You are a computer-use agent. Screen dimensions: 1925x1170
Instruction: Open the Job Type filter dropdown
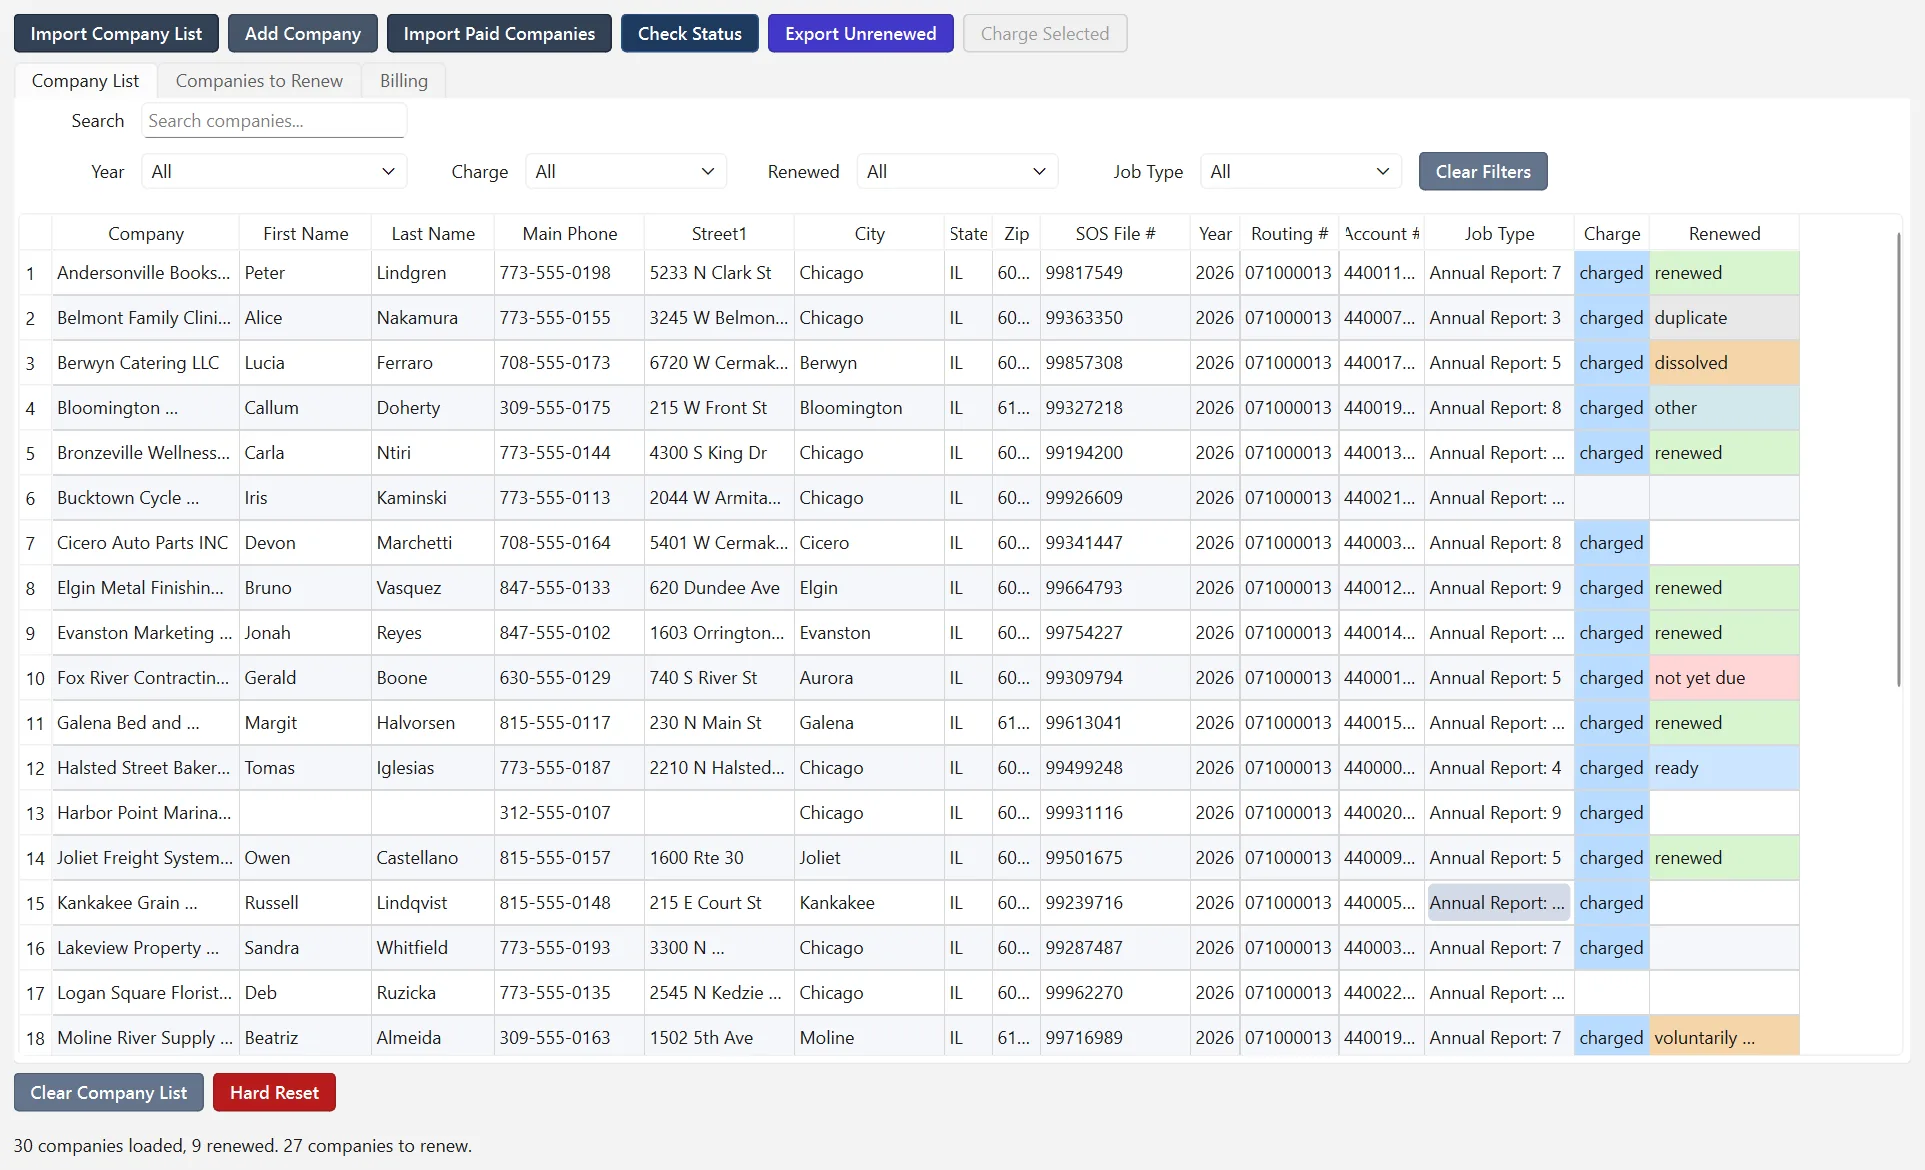point(1300,171)
